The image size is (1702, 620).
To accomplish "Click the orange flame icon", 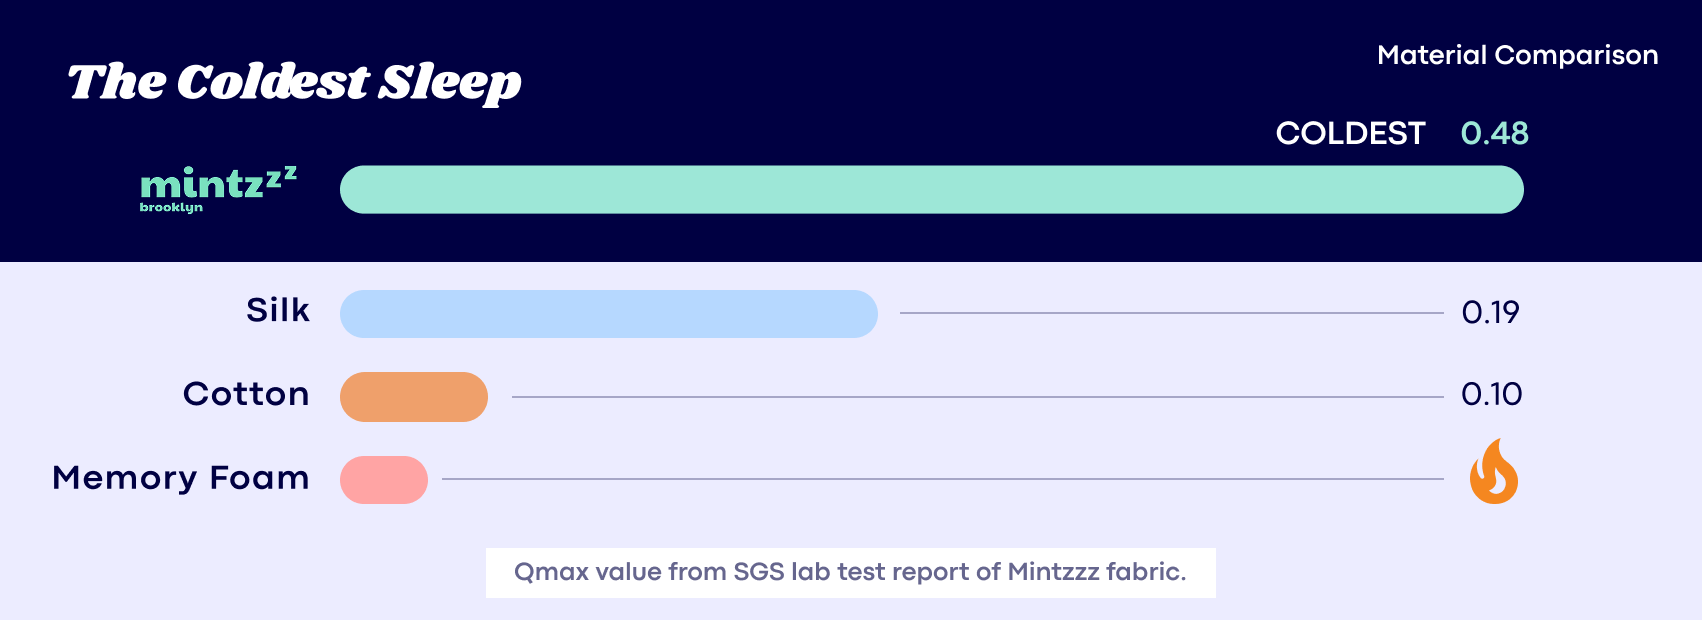I will [x=1493, y=472].
